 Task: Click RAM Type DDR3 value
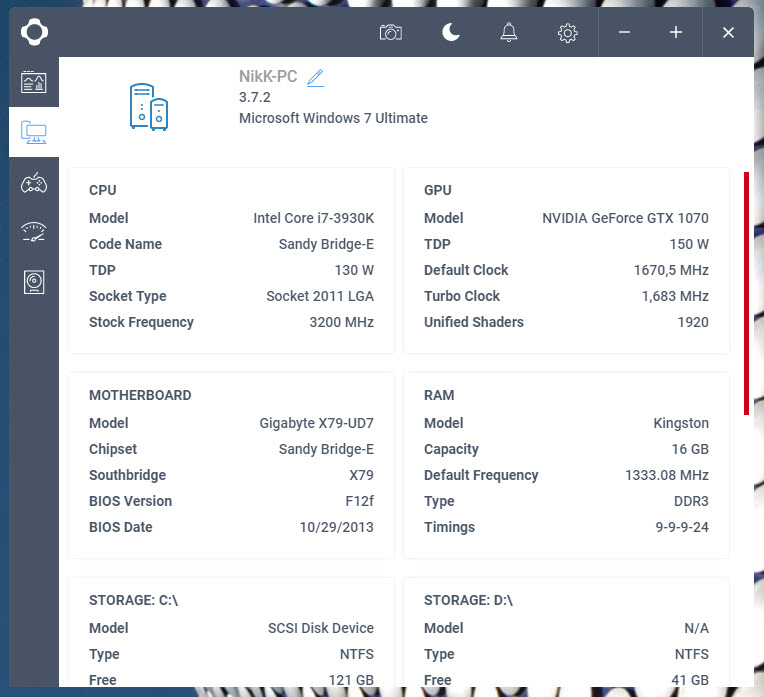point(691,501)
